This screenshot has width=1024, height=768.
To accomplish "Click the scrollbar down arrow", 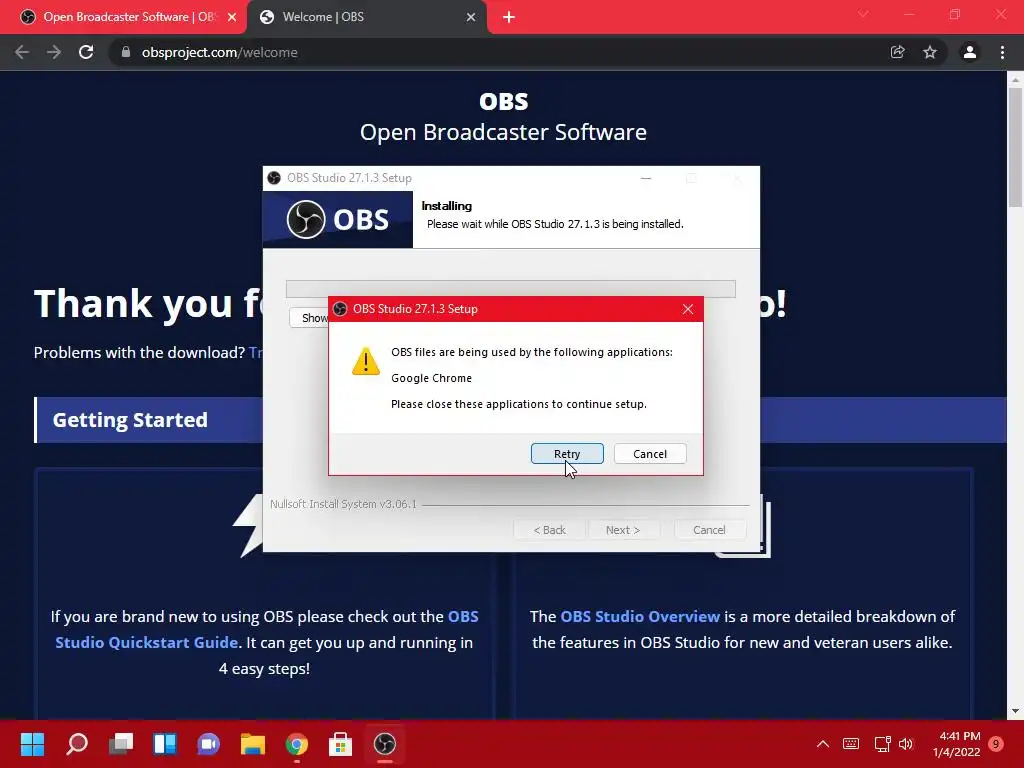I will tap(1015, 711).
